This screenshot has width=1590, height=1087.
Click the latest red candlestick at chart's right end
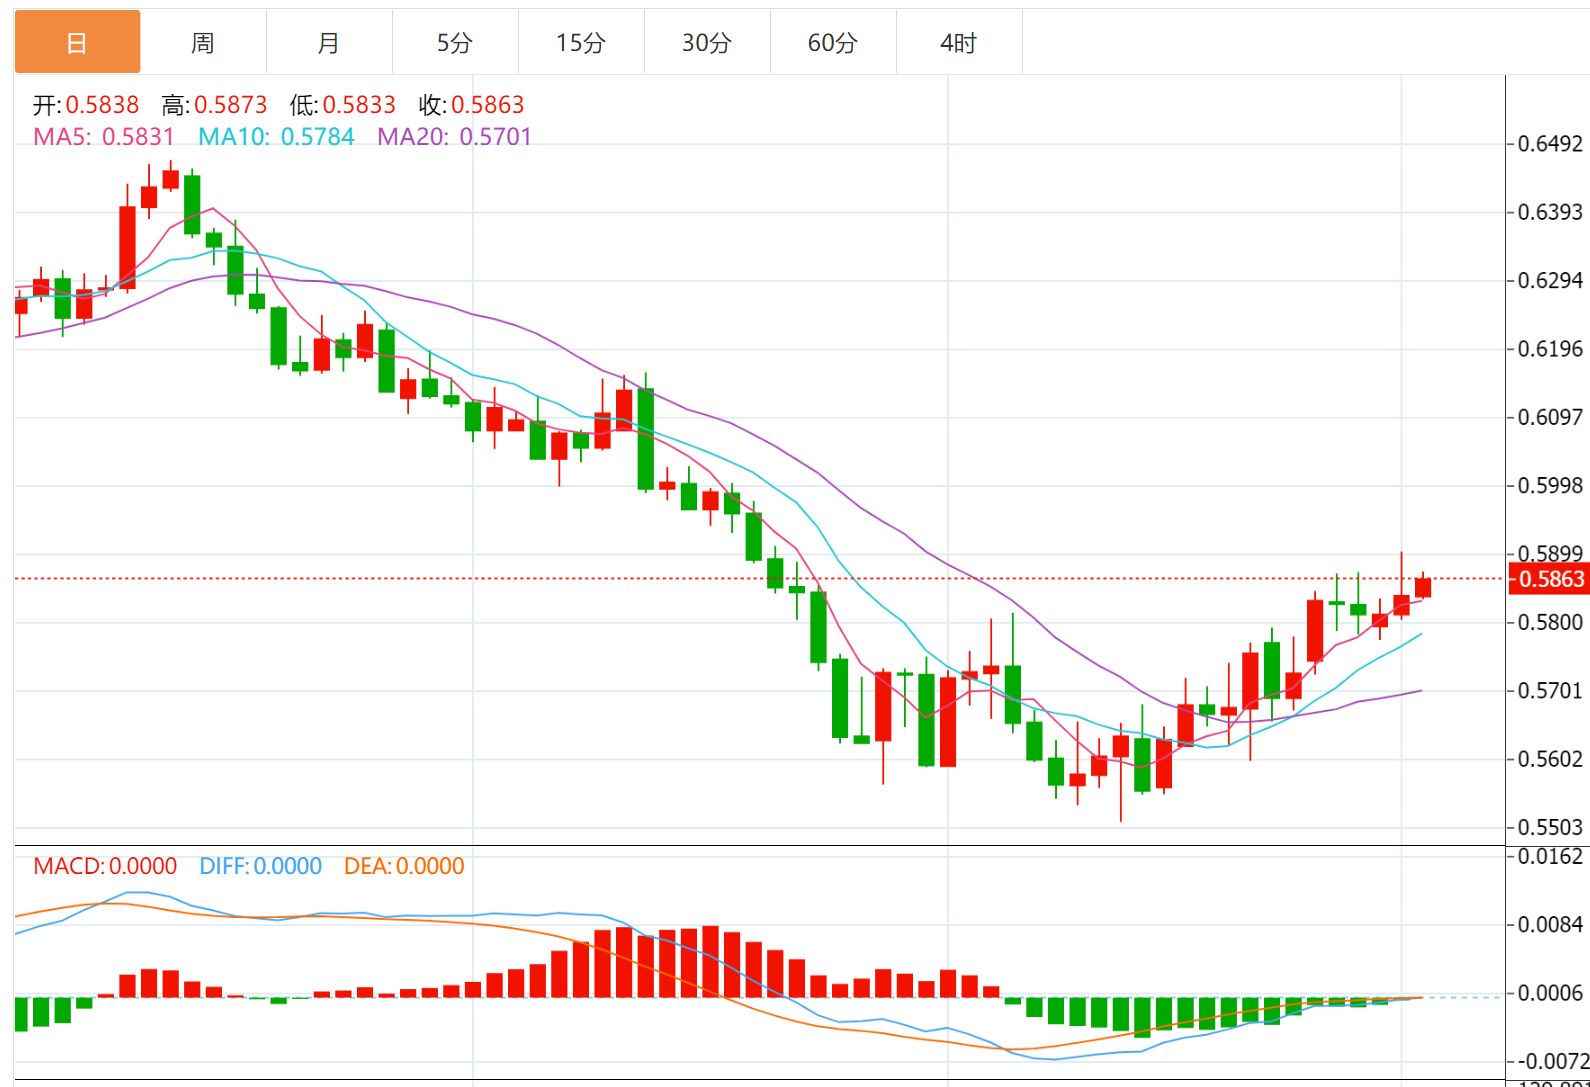(x=1423, y=588)
